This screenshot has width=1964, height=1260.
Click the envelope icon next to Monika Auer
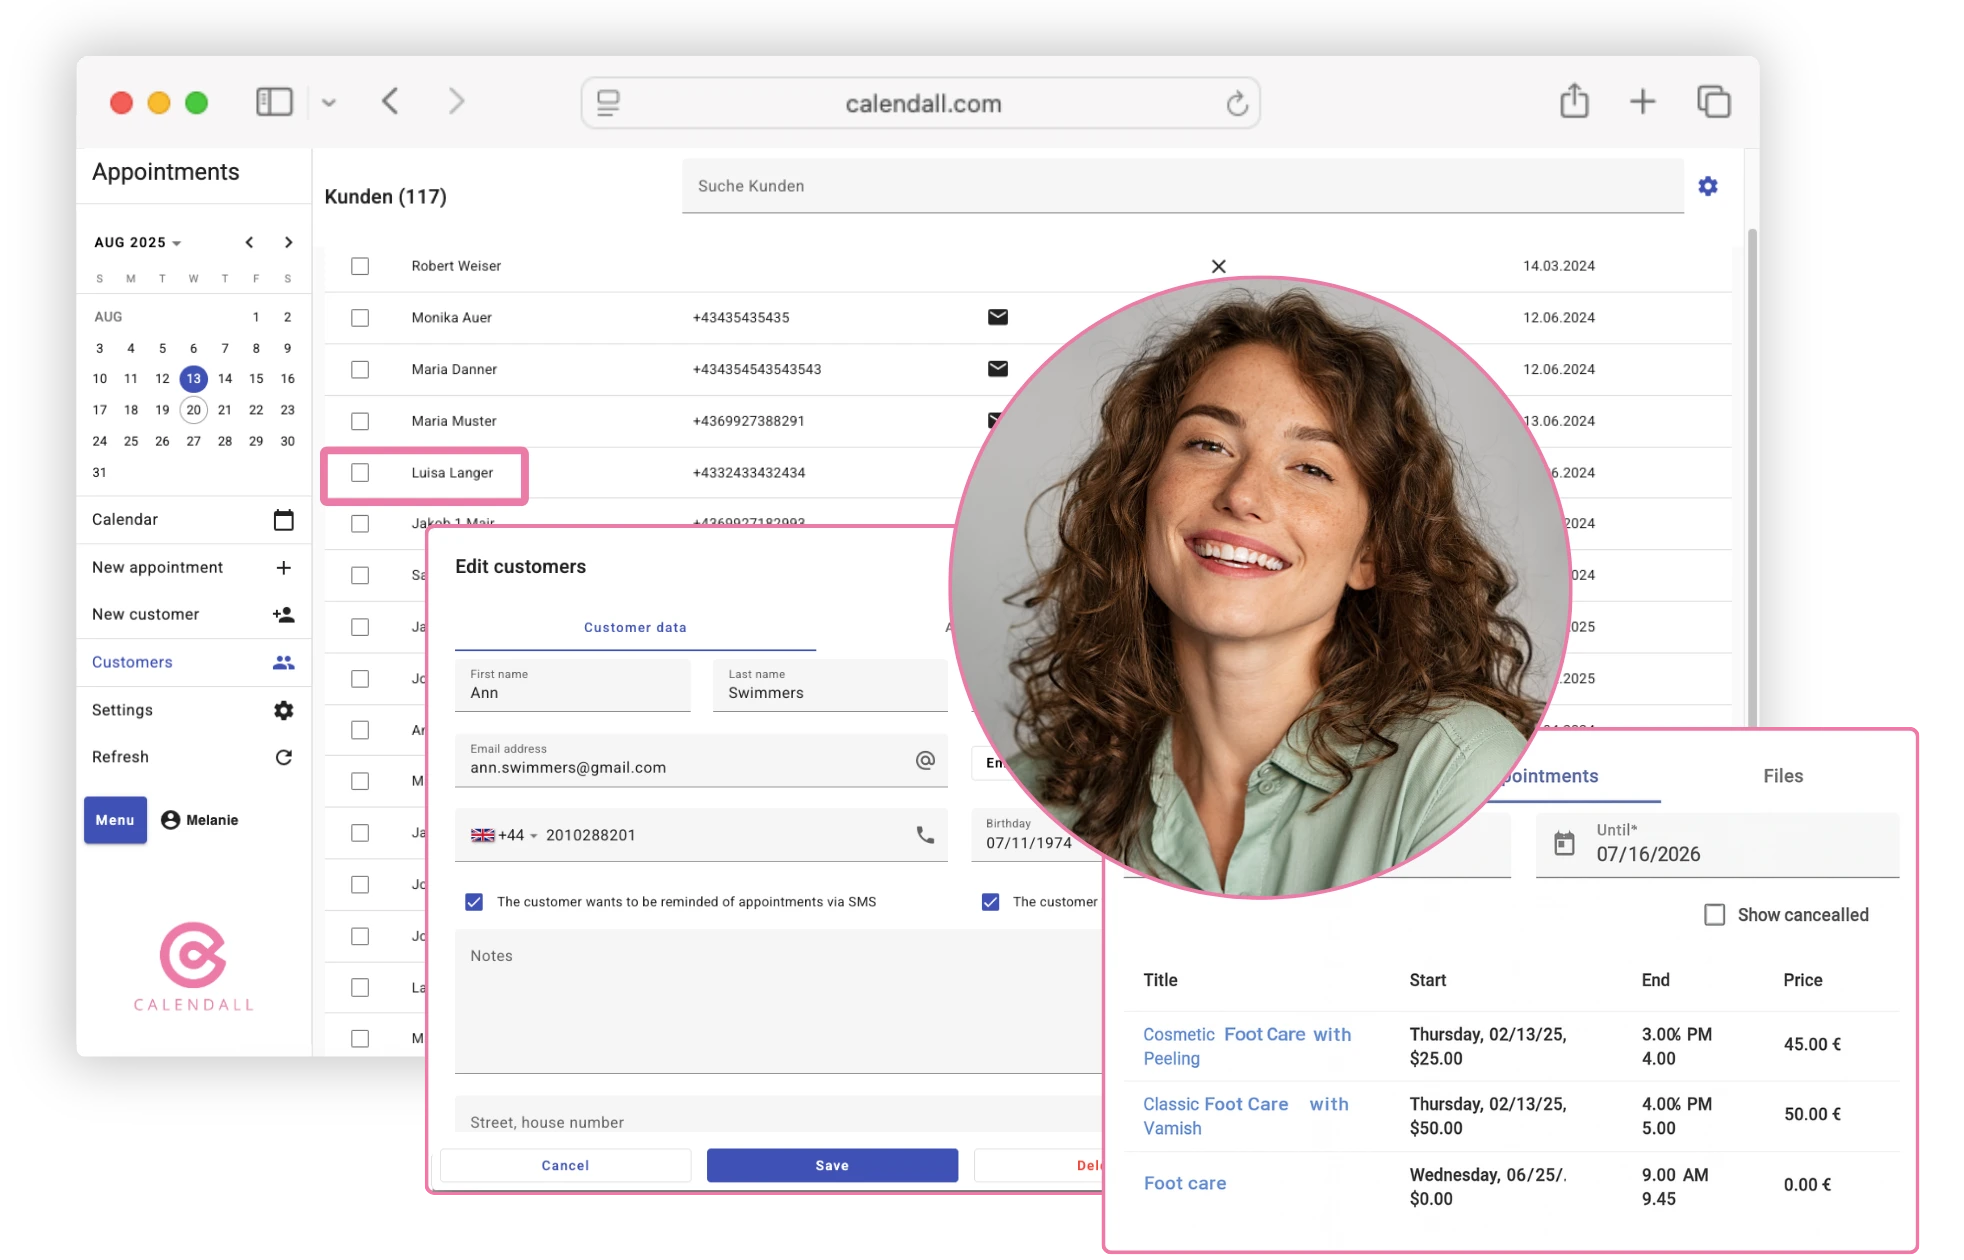[x=997, y=317]
